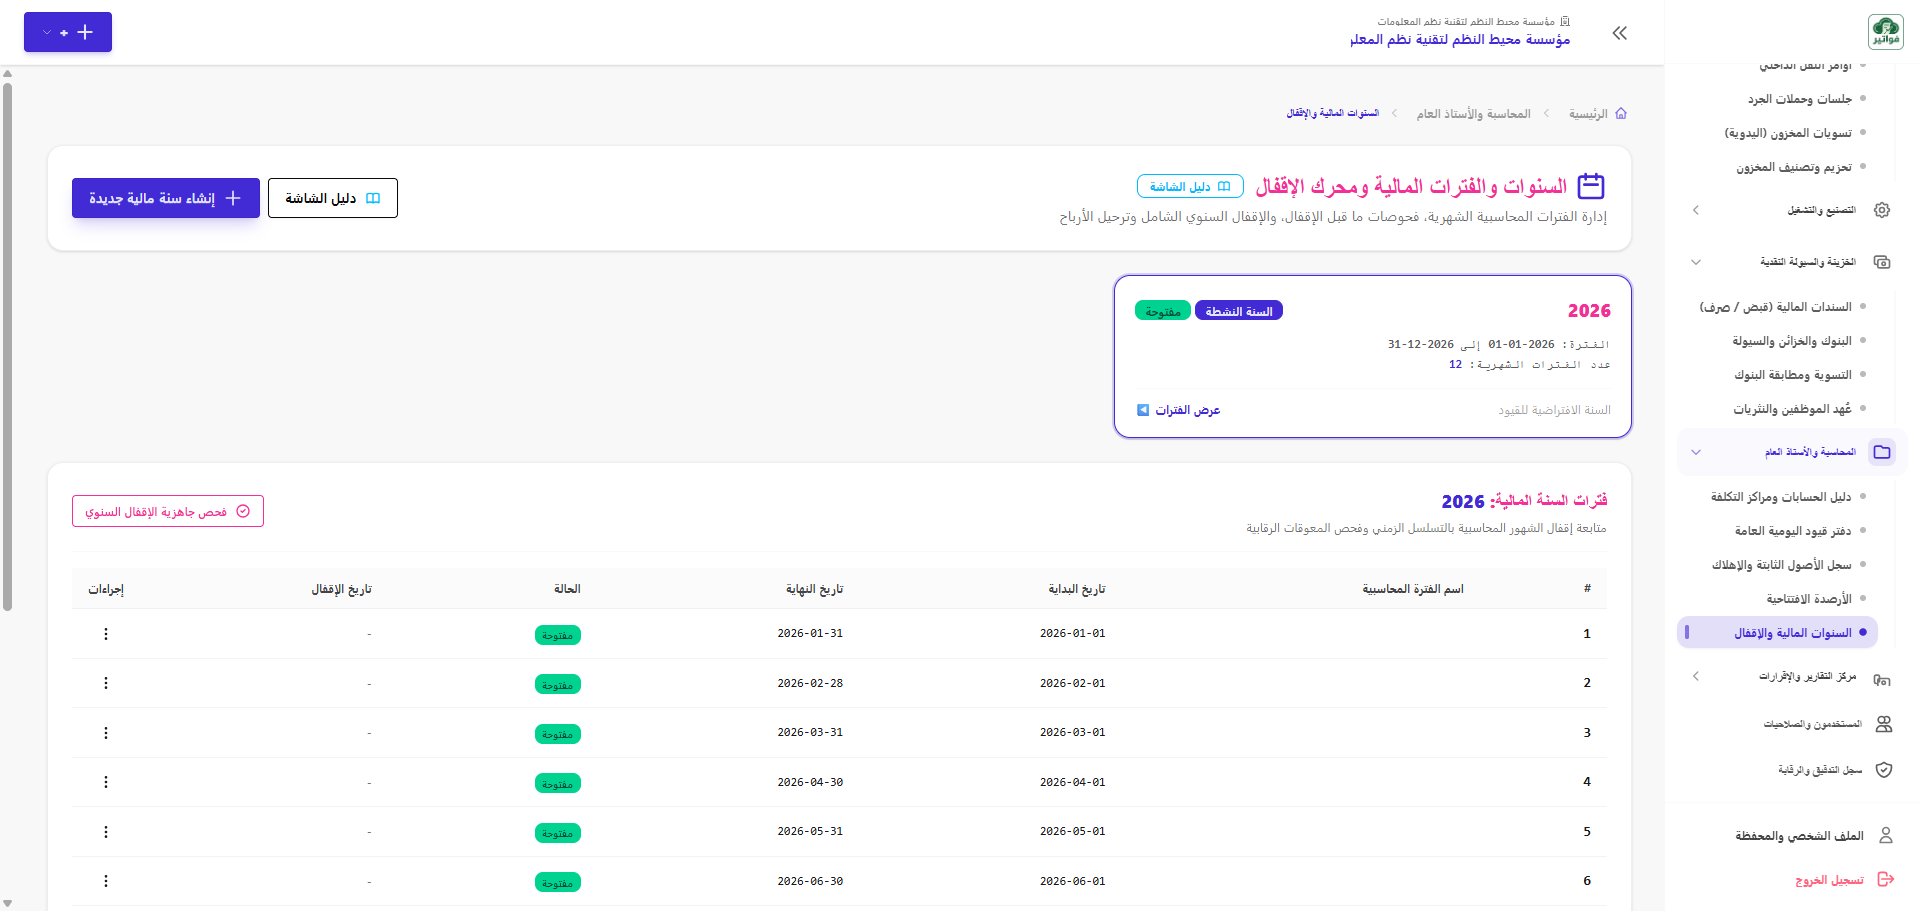Click إنشاء سنة مالية جديدة button
Viewport: 1920px width, 911px height.
click(x=166, y=198)
